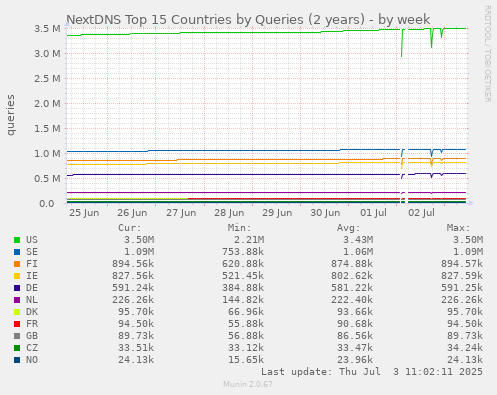Viewport: 497px width, 395px height.
Task: Click the 'queries' vertical axis label
Action: (10, 115)
